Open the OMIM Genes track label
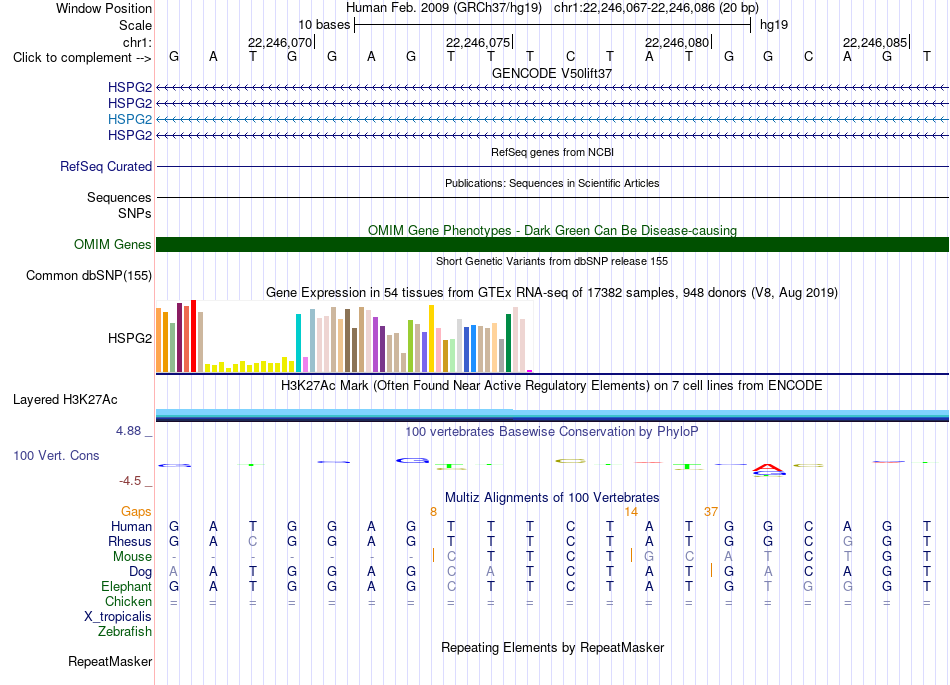 tap(112, 245)
